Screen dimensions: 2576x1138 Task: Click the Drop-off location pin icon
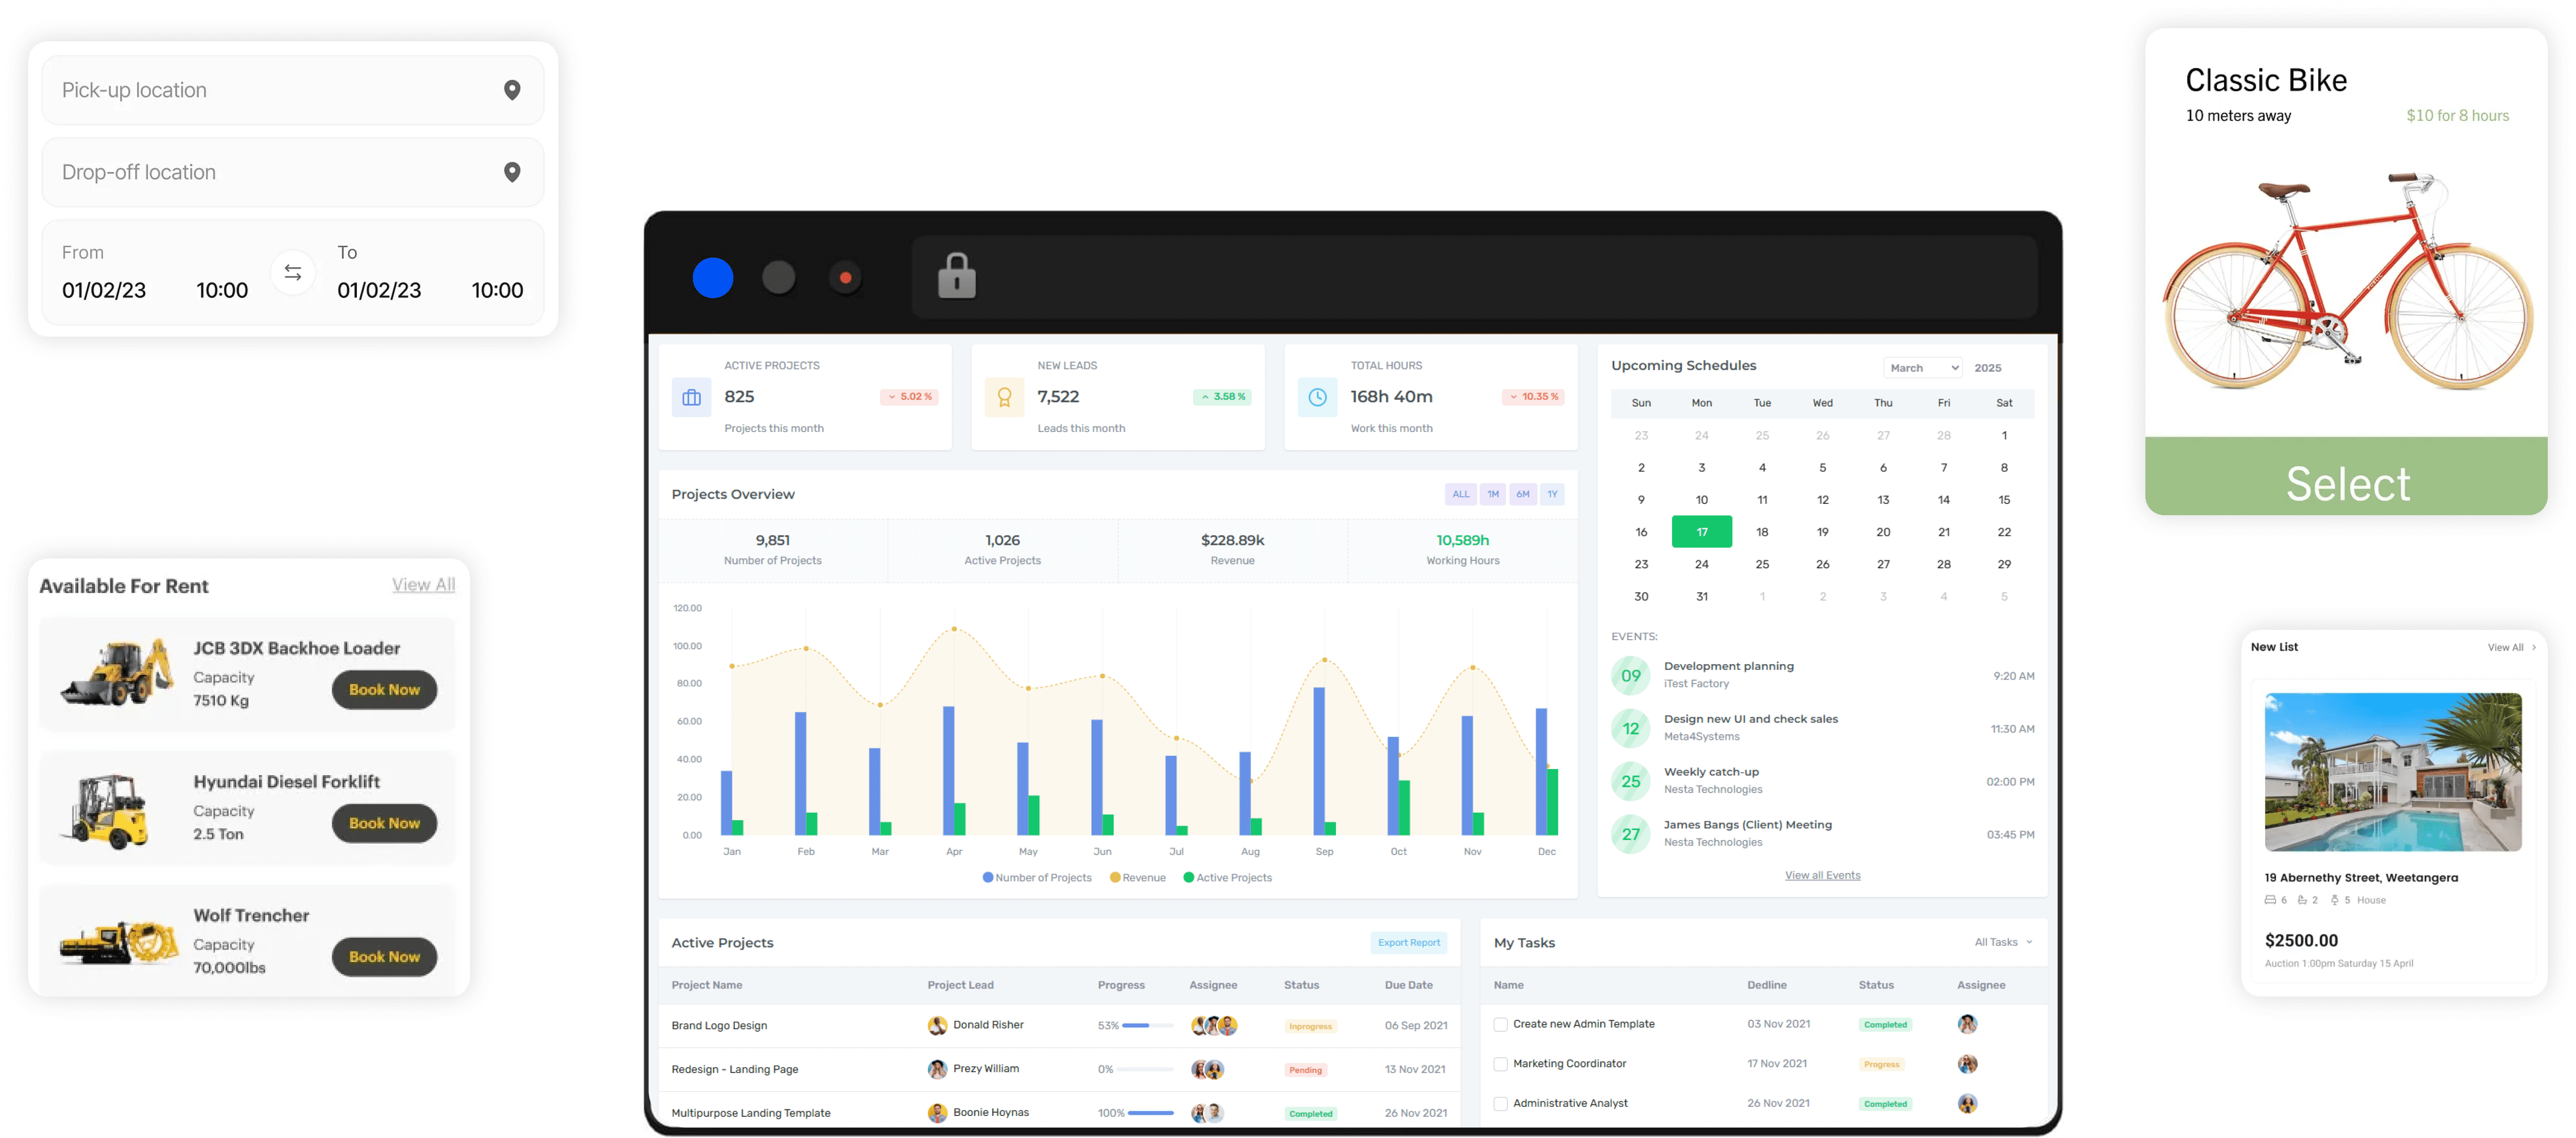pos(512,172)
